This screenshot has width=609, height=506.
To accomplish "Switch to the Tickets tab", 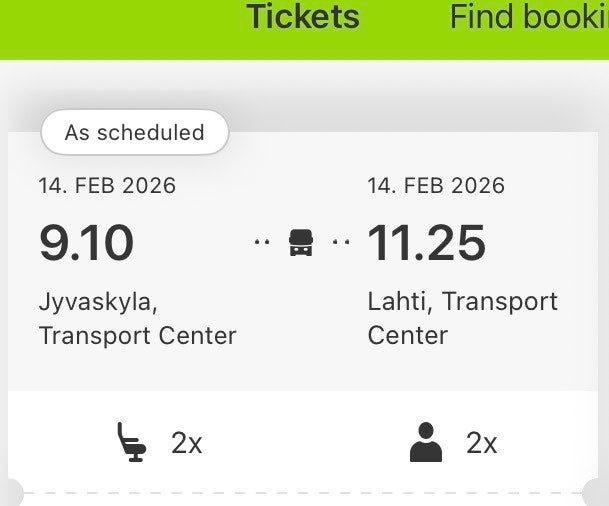I will [303, 17].
